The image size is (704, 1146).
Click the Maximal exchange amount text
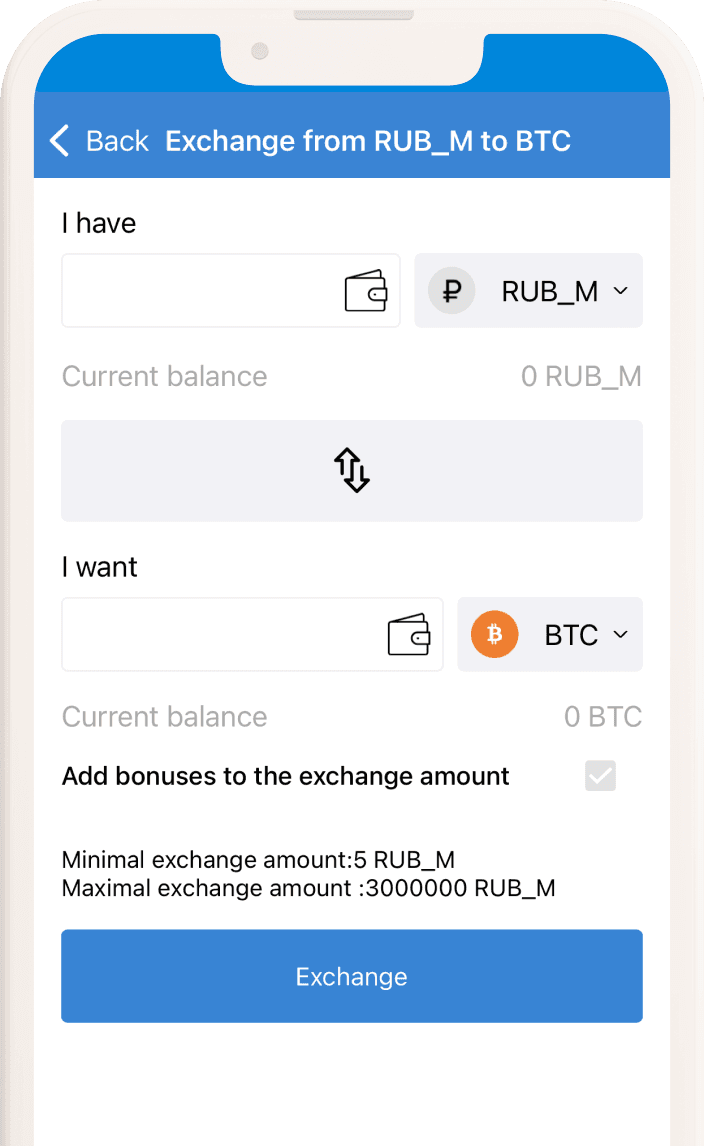click(x=309, y=889)
